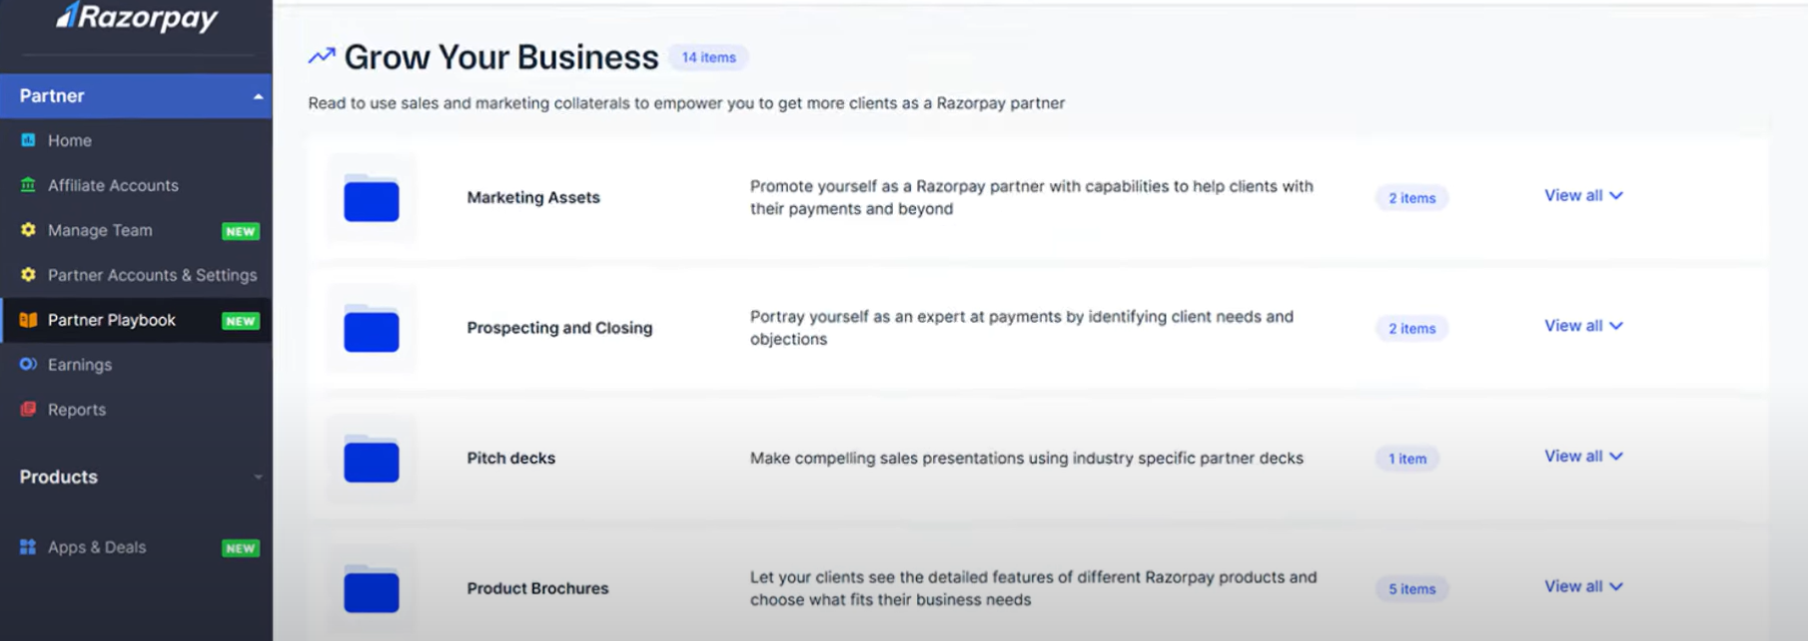Open the Marketing Assets folder icon

click(x=371, y=198)
